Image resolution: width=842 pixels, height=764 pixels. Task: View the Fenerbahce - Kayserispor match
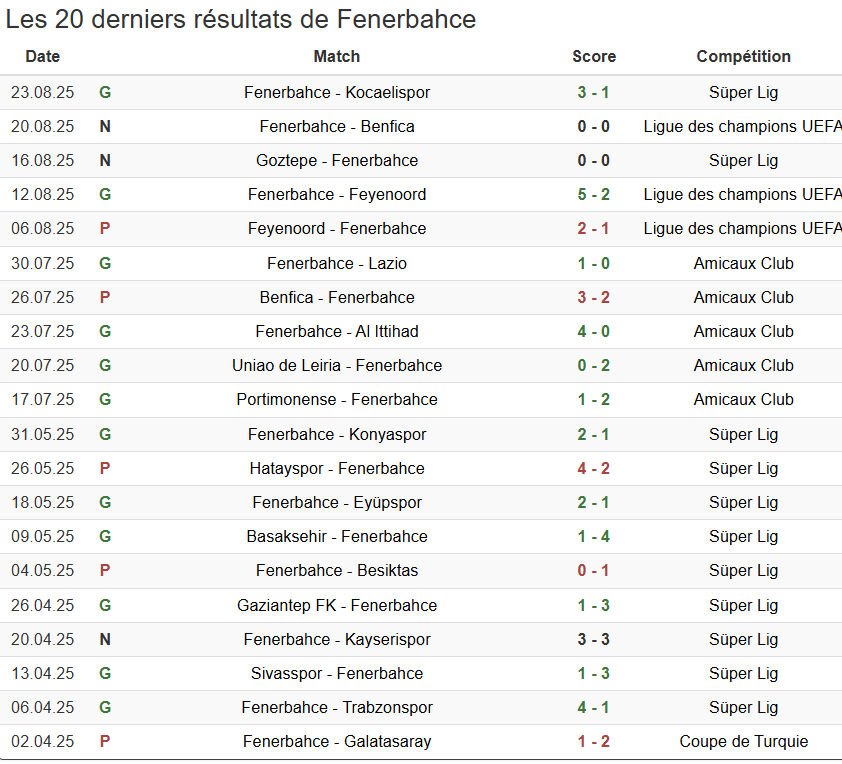tap(337, 640)
